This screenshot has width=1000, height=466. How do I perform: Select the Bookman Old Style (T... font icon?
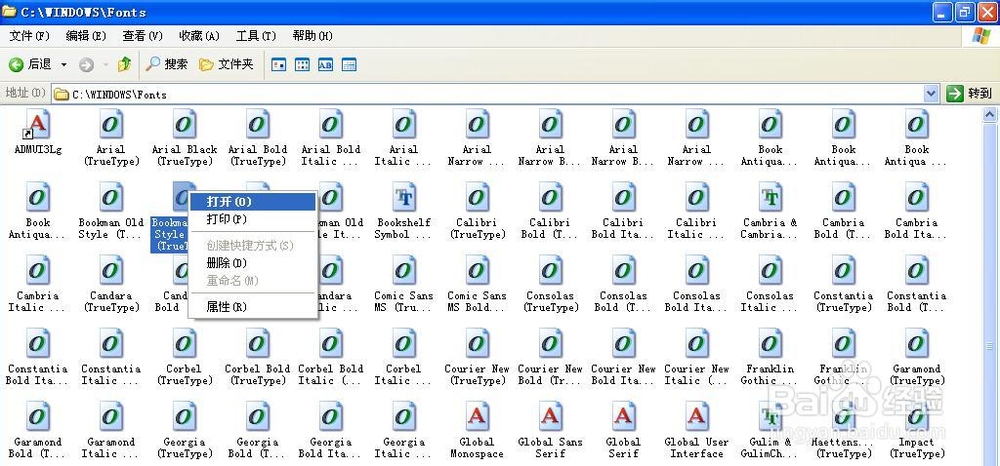(111, 198)
